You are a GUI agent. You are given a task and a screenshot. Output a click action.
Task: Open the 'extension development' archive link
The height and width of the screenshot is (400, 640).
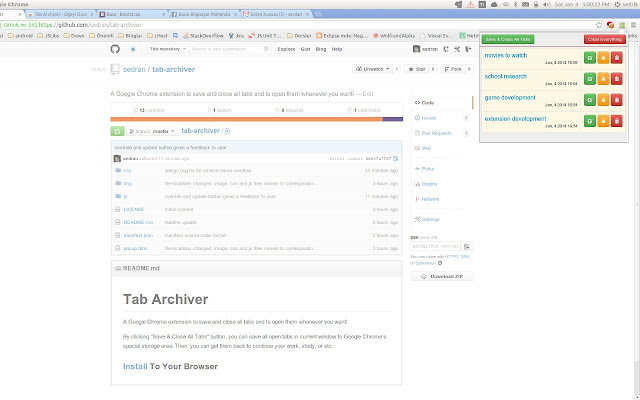click(515, 119)
